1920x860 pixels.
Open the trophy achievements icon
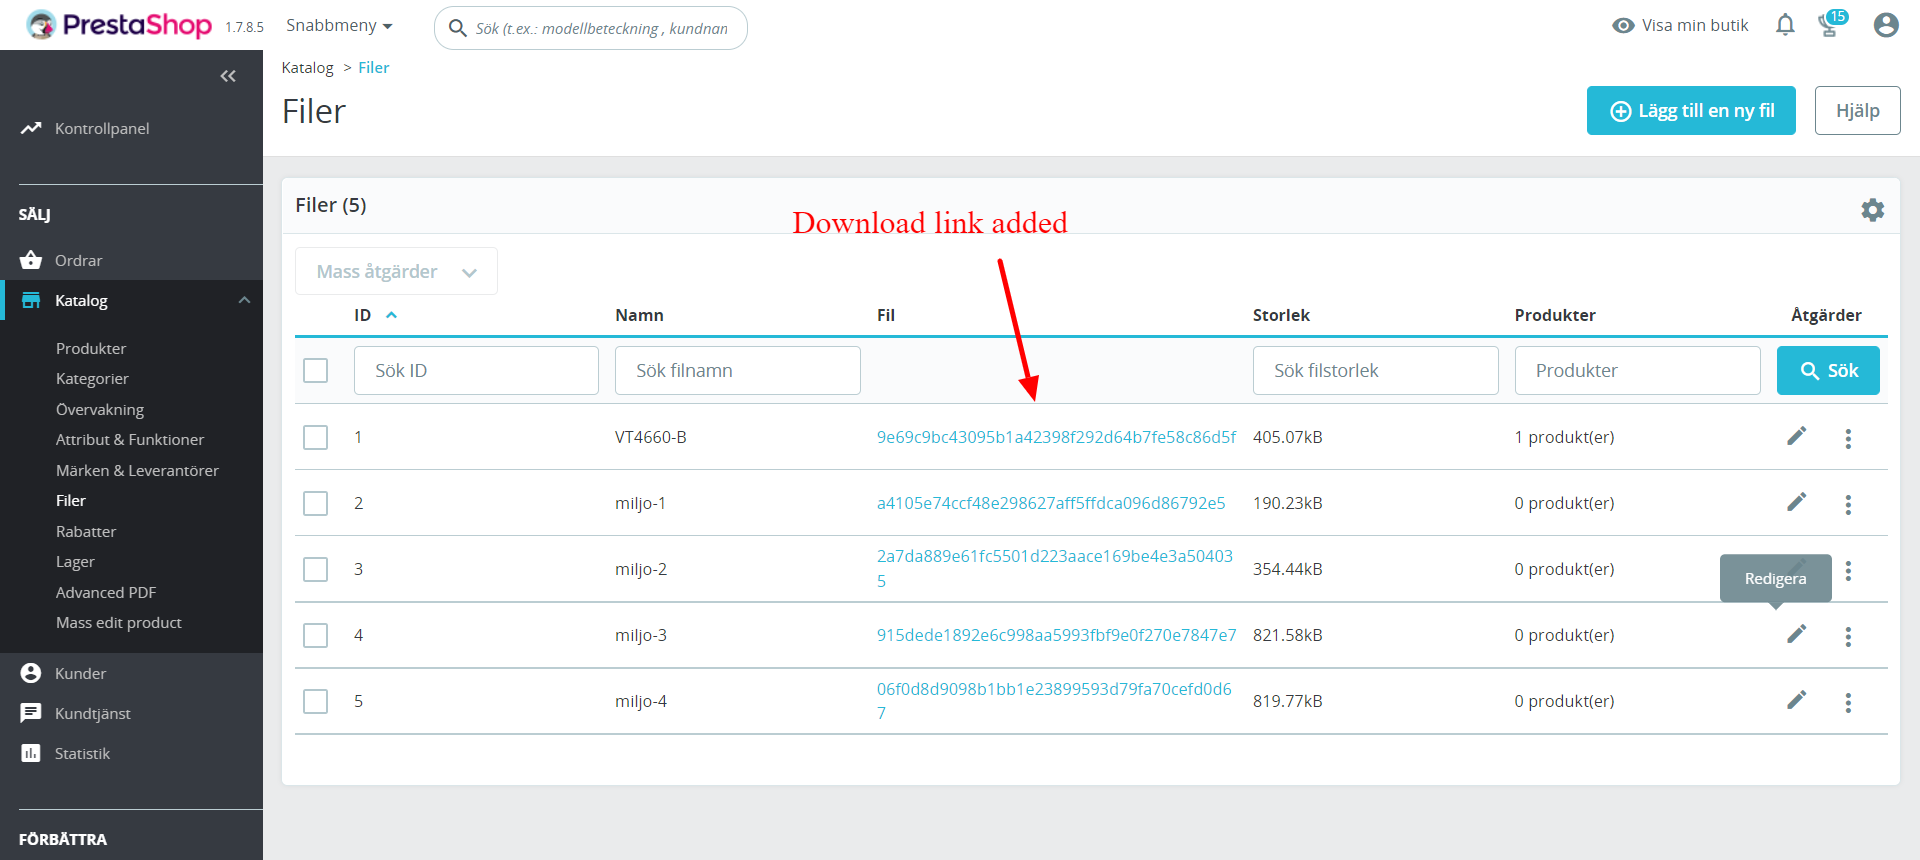pyautogui.click(x=1830, y=25)
